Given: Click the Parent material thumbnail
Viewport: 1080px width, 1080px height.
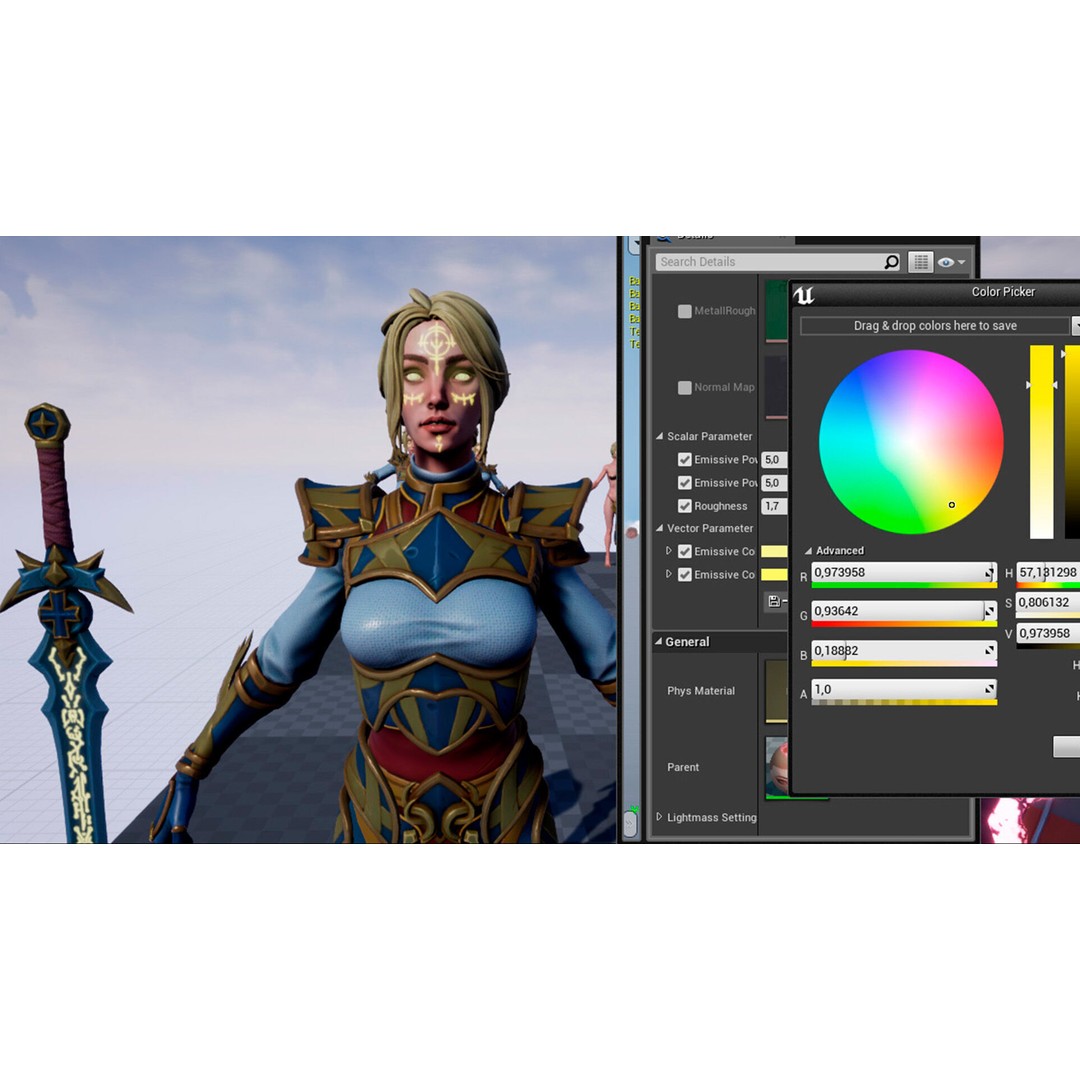Looking at the screenshot, I should (777, 767).
